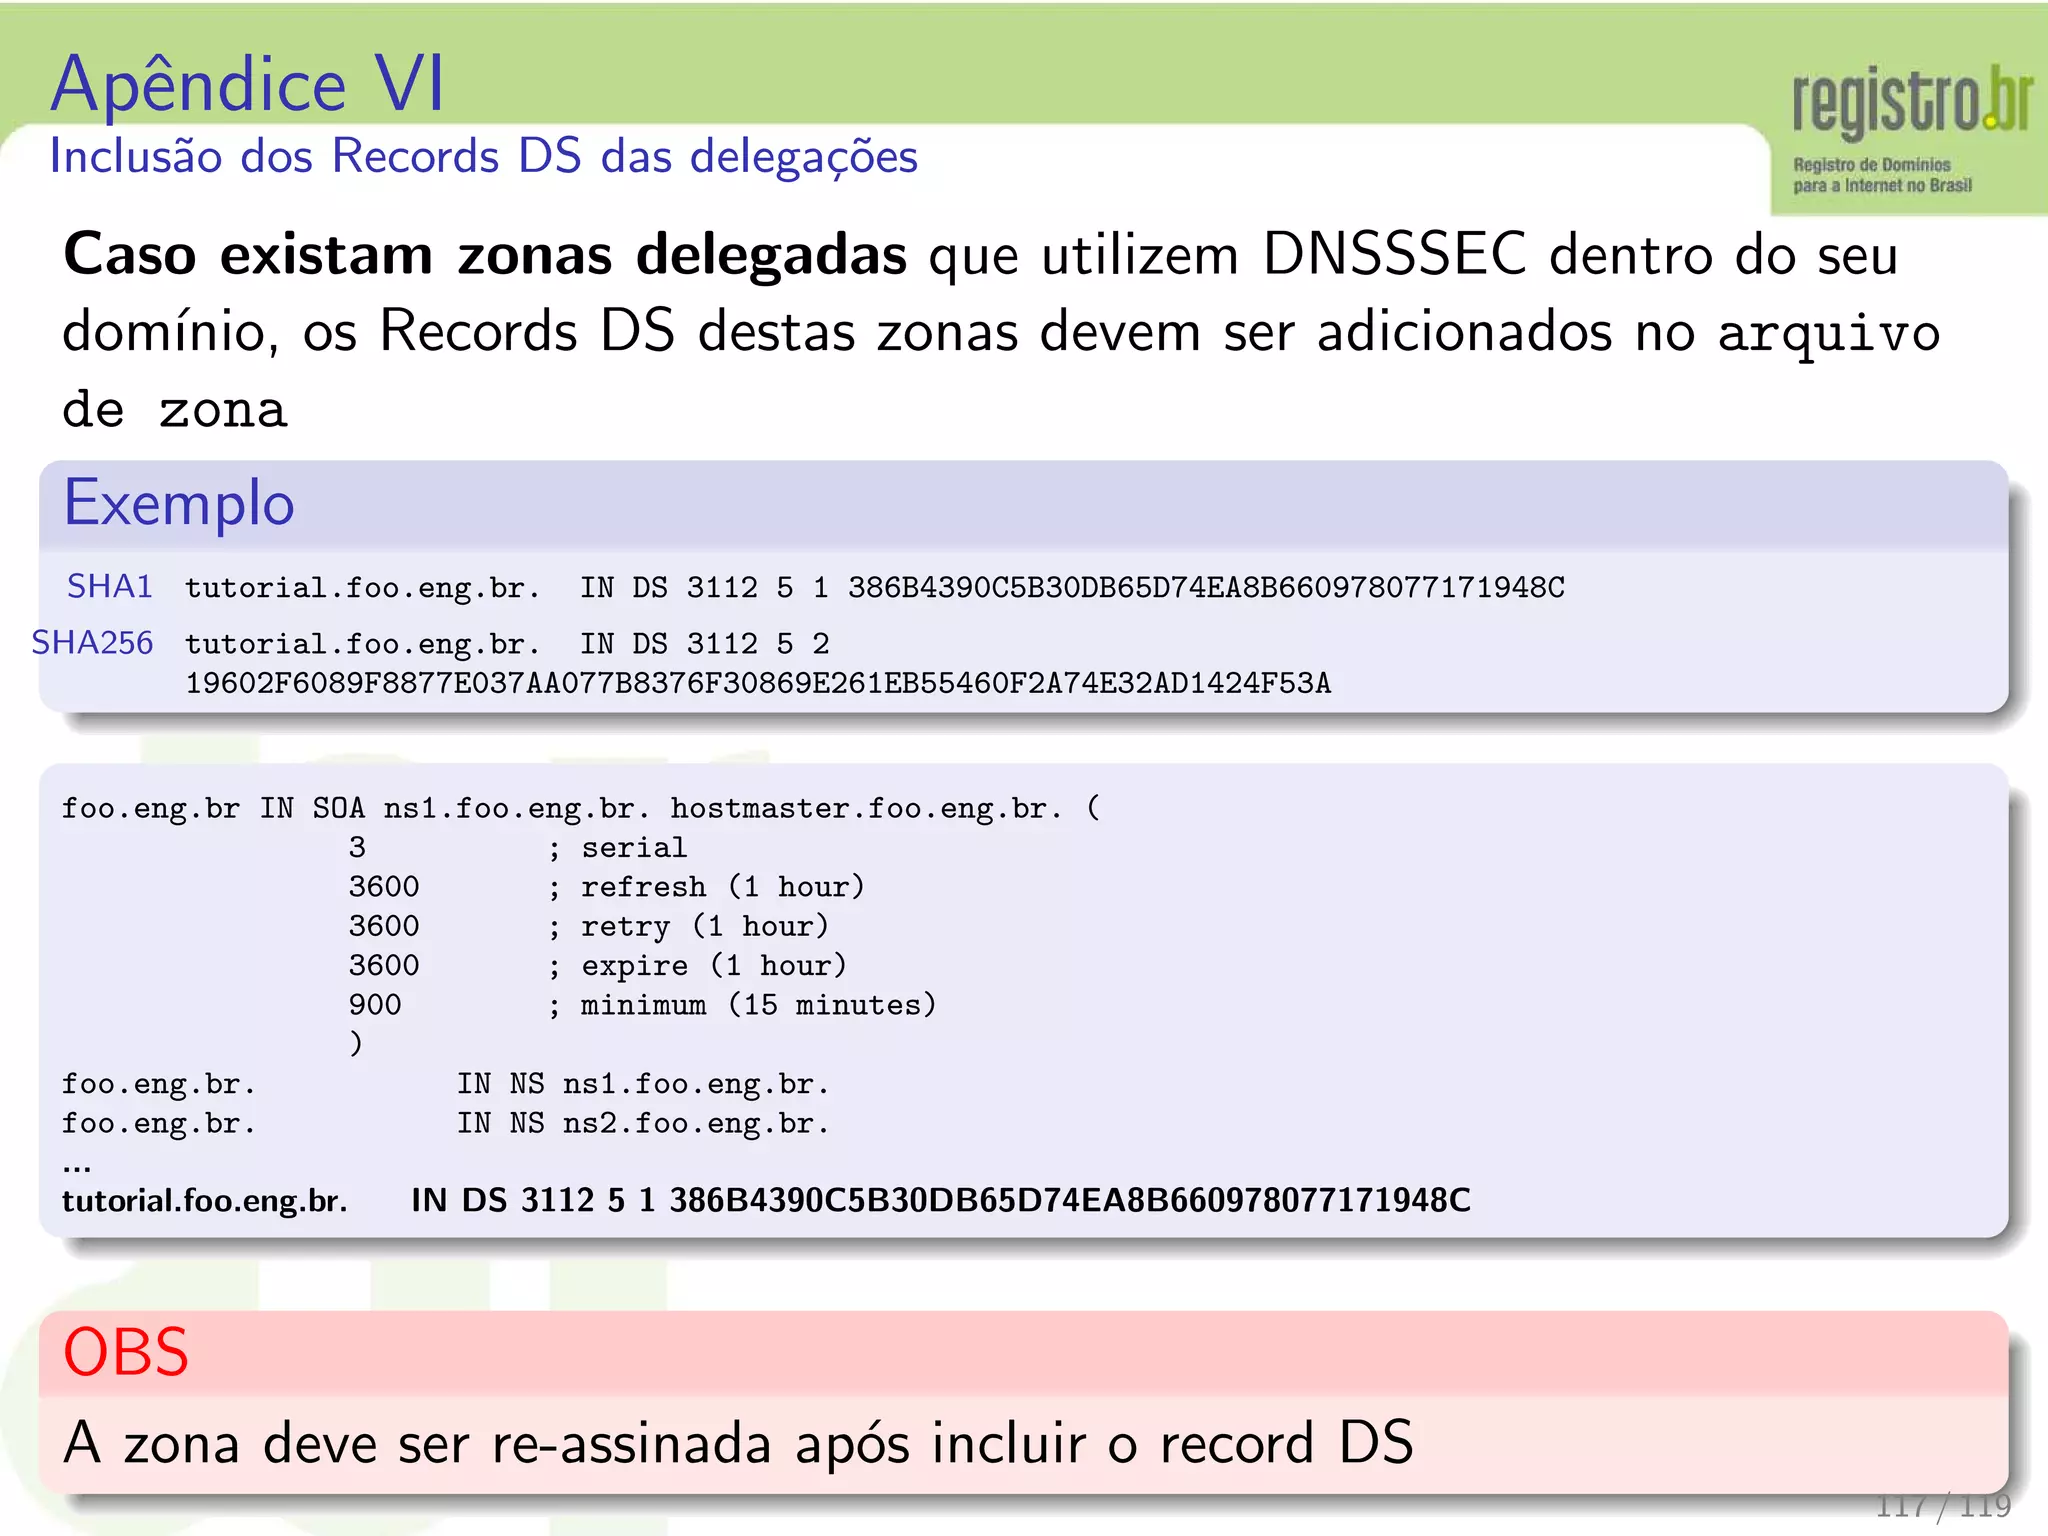This screenshot has height=1536, width=2048.
Task: Click the 'SHA256' label
Action: coord(92,642)
